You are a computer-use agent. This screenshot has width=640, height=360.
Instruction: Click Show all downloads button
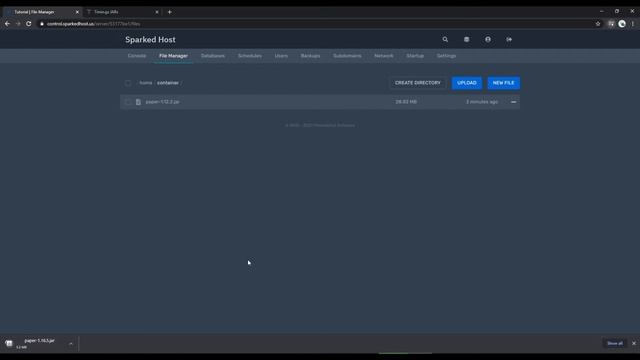(615, 343)
